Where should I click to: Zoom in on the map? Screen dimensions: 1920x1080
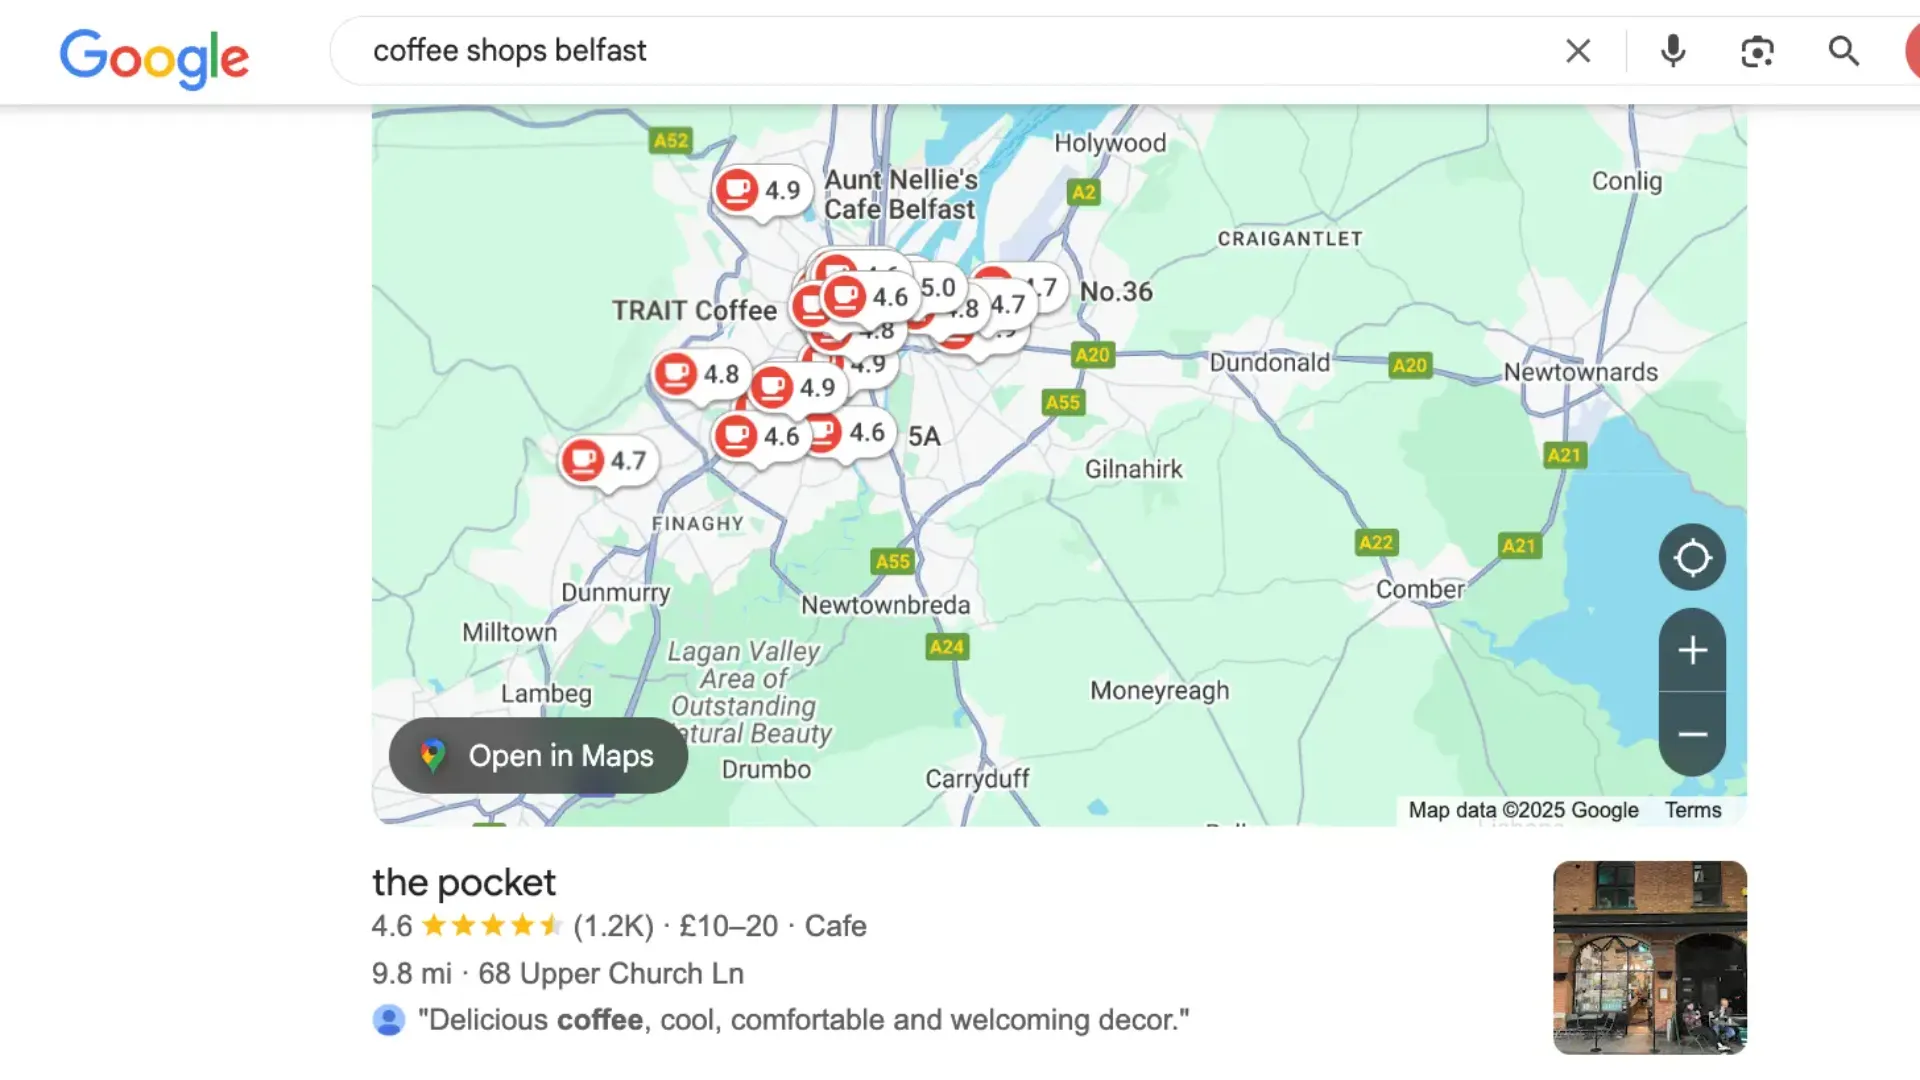coord(1692,651)
